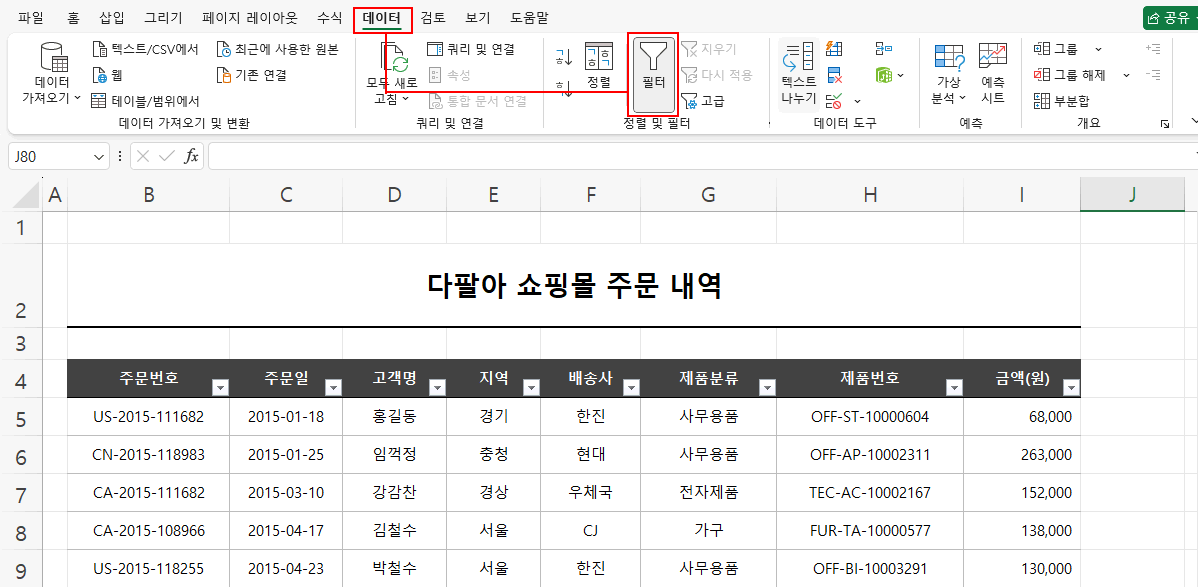This screenshot has width=1198, height=587.
Task: Switch to the 그리기 (Draw) tab
Action: pos(164,18)
